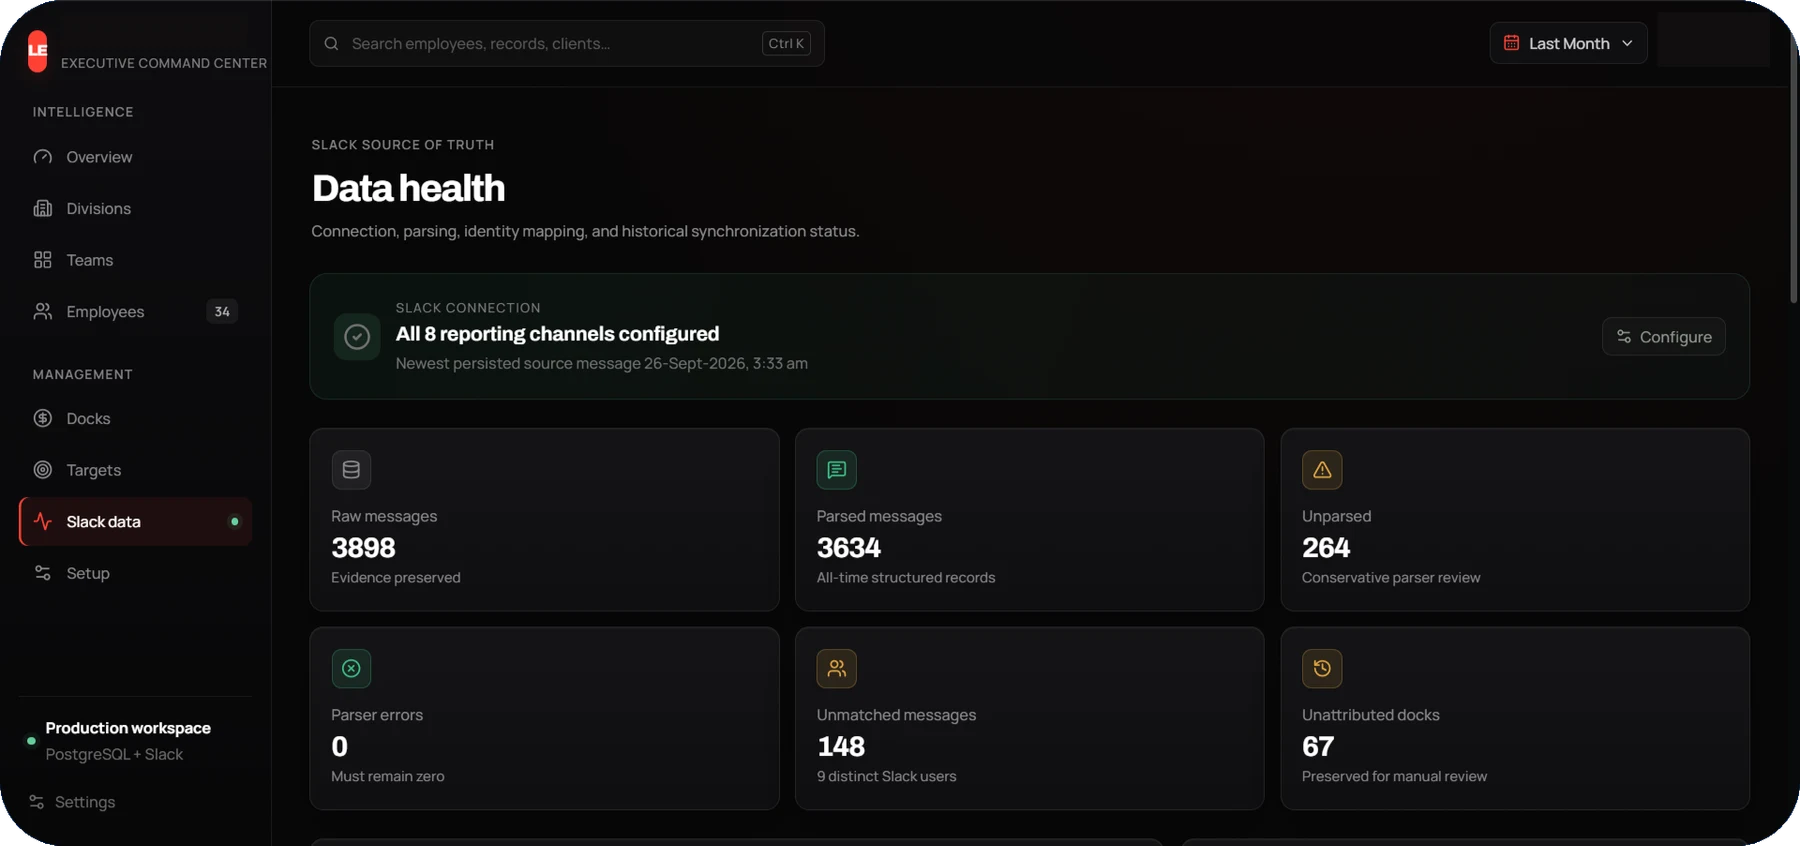Open the Last Month date dropdown
The image size is (1800, 846).
(1568, 44)
